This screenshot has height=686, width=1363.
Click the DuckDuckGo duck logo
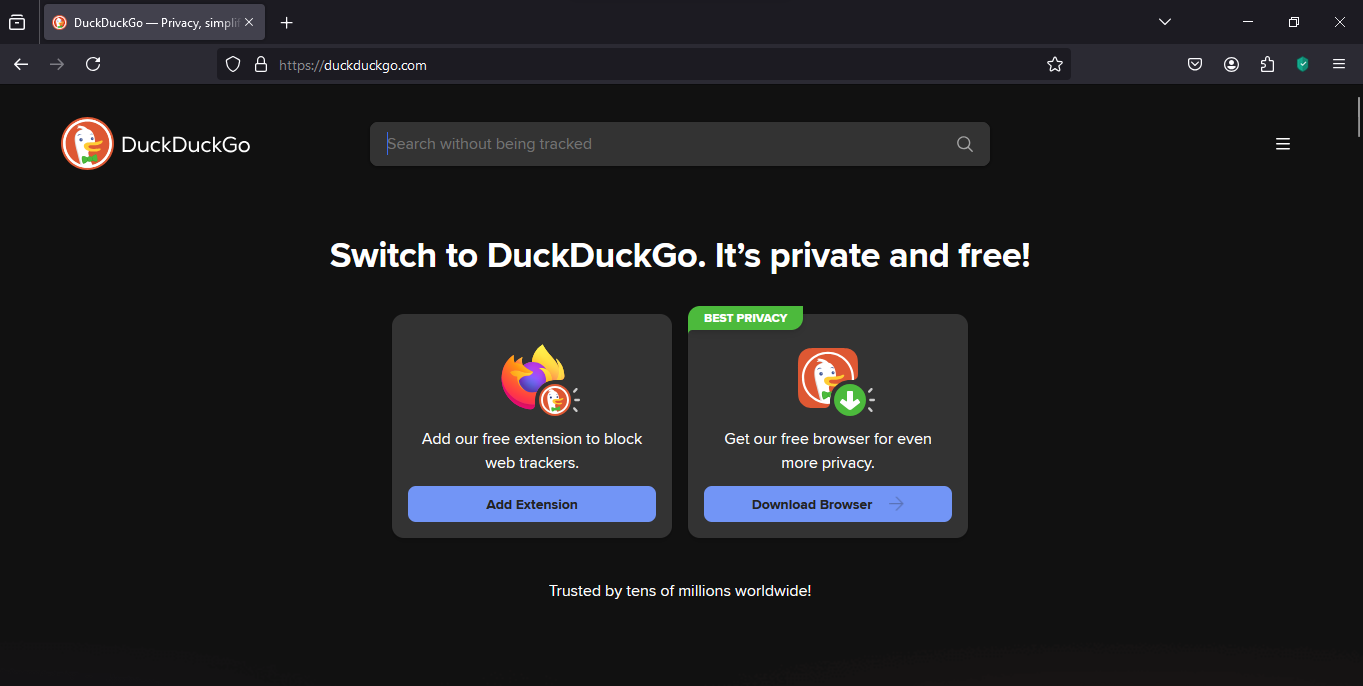click(x=87, y=144)
